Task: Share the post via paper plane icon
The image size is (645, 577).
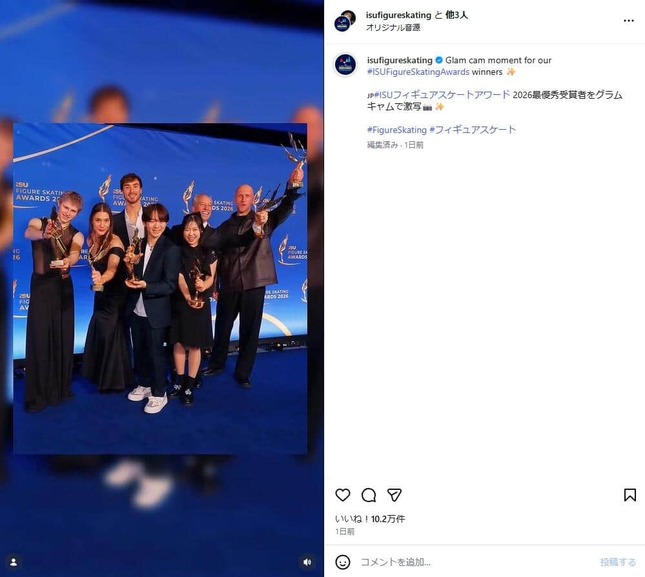Action: pyautogui.click(x=394, y=495)
